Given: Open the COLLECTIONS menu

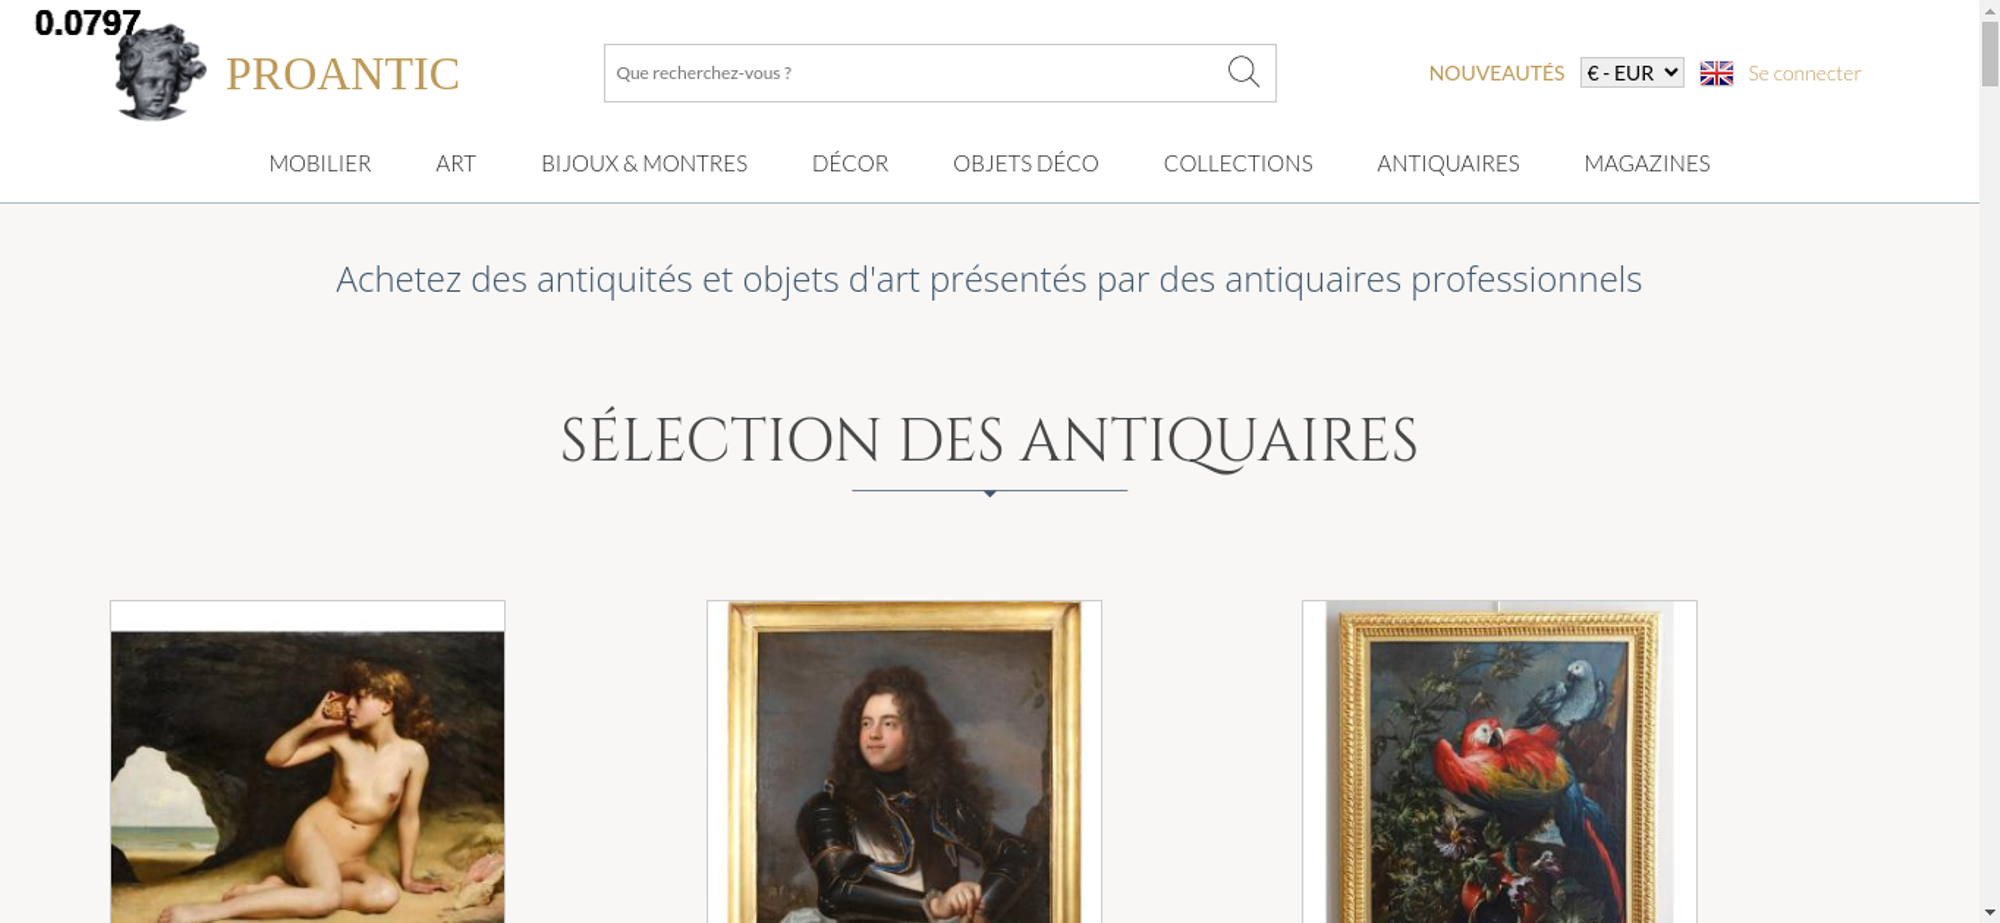Looking at the screenshot, I should point(1238,163).
